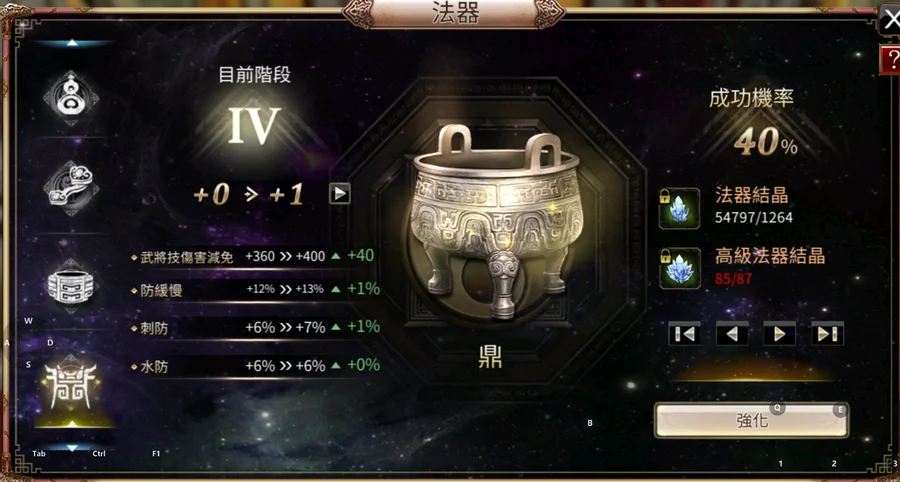Go to the previous enhancement level
The height and width of the screenshot is (482, 900).
click(732, 333)
